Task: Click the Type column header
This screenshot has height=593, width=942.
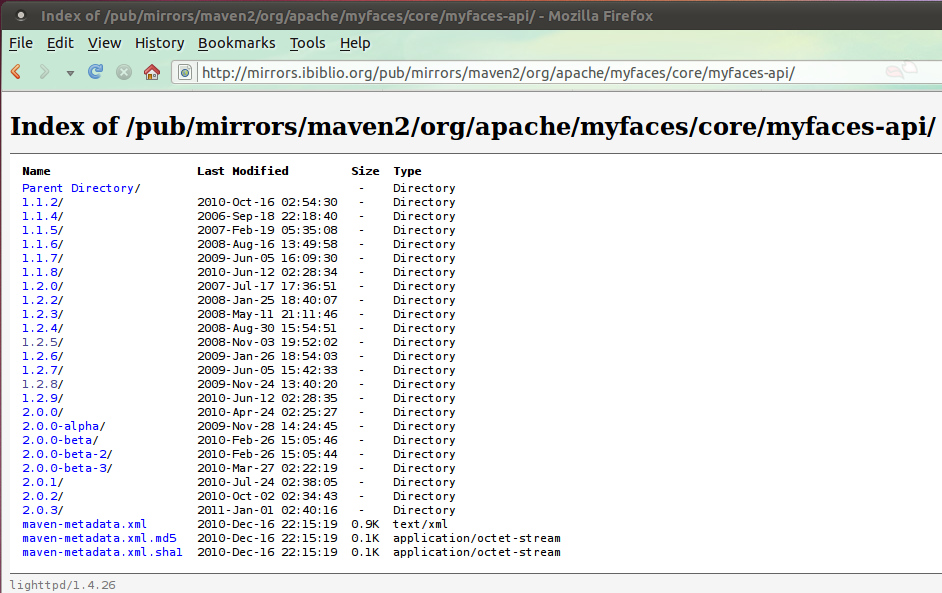Action: [x=407, y=171]
